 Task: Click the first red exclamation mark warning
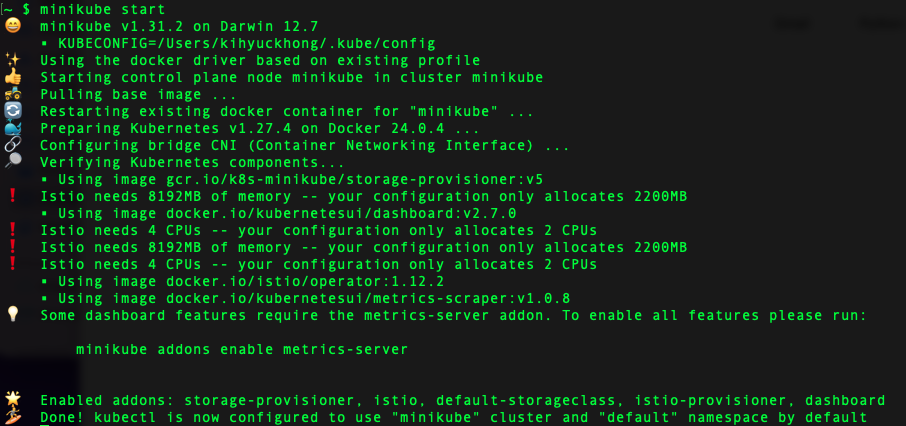[x=13, y=196]
